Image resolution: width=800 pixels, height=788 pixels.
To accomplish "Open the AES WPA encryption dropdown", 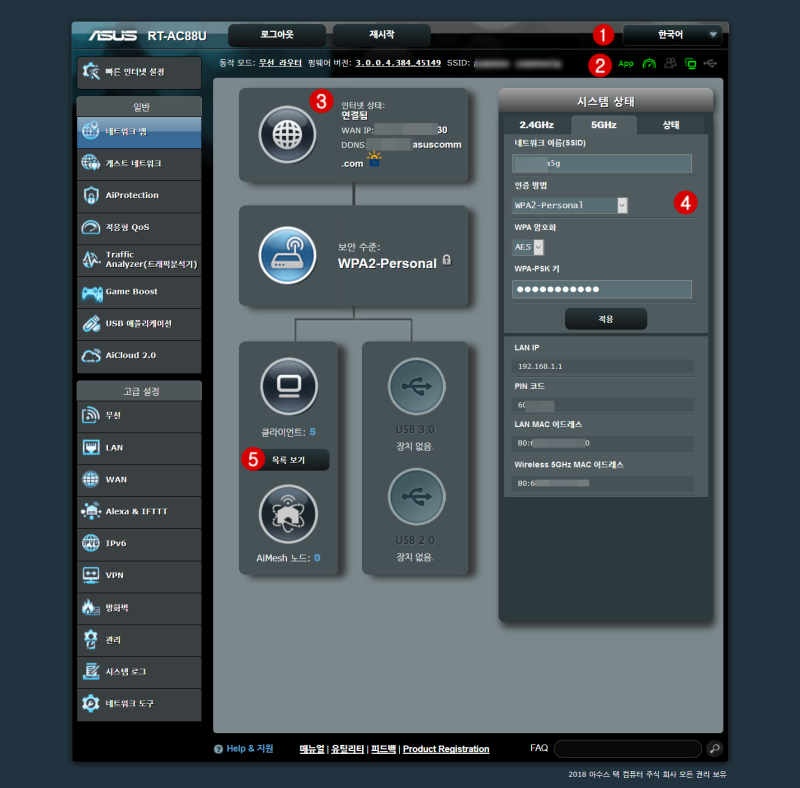I will pyautogui.click(x=528, y=247).
